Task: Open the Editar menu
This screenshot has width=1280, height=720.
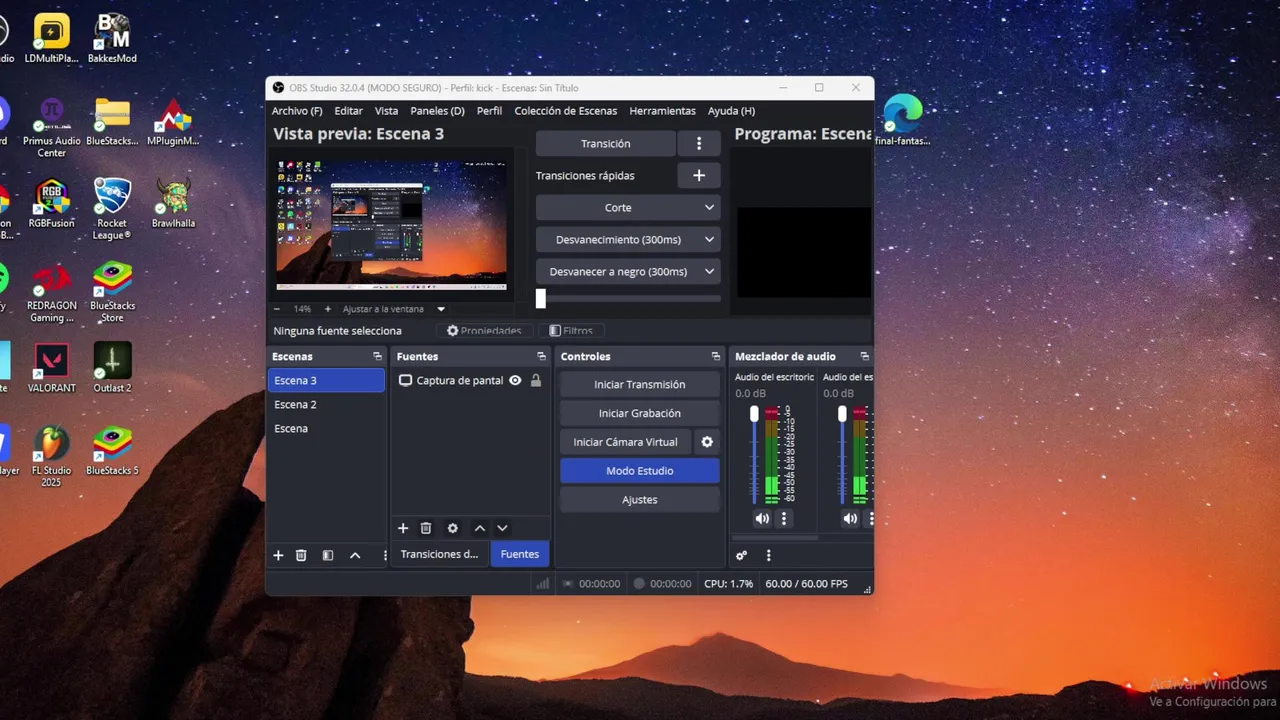Action: (348, 111)
